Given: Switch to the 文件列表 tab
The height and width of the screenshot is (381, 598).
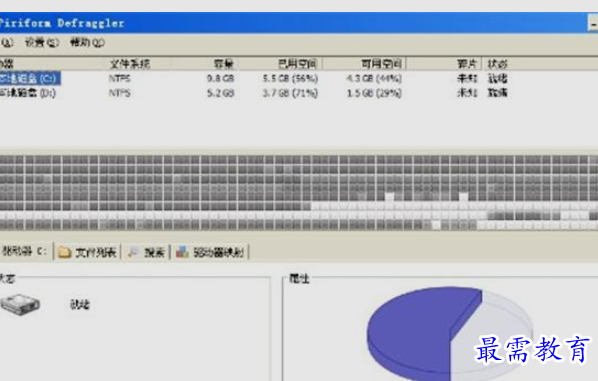Looking at the screenshot, I should [87, 252].
